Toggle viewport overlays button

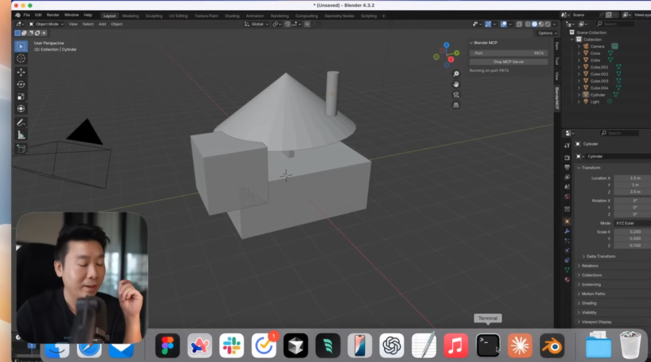504,24
